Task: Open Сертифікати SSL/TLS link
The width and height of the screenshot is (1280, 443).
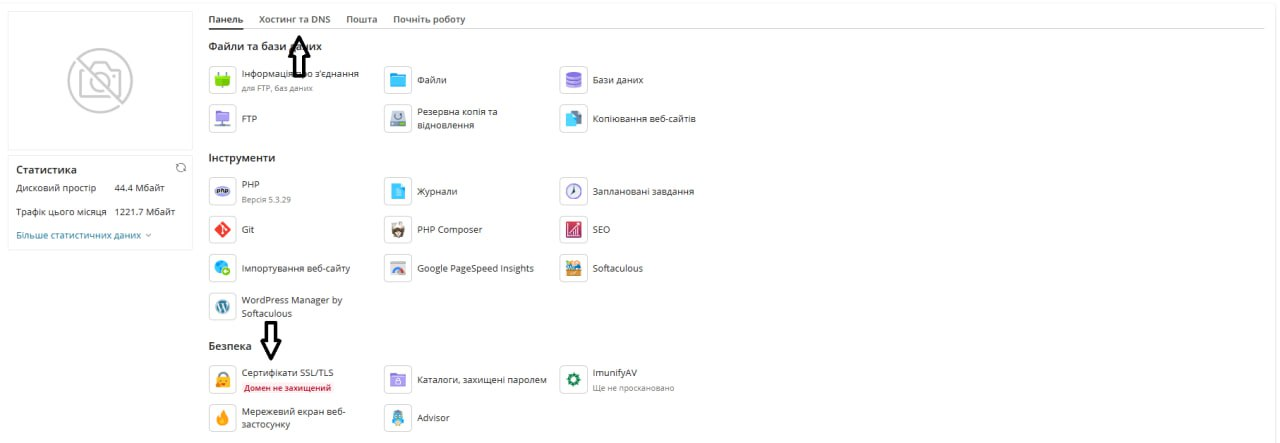Action: [288, 373]
